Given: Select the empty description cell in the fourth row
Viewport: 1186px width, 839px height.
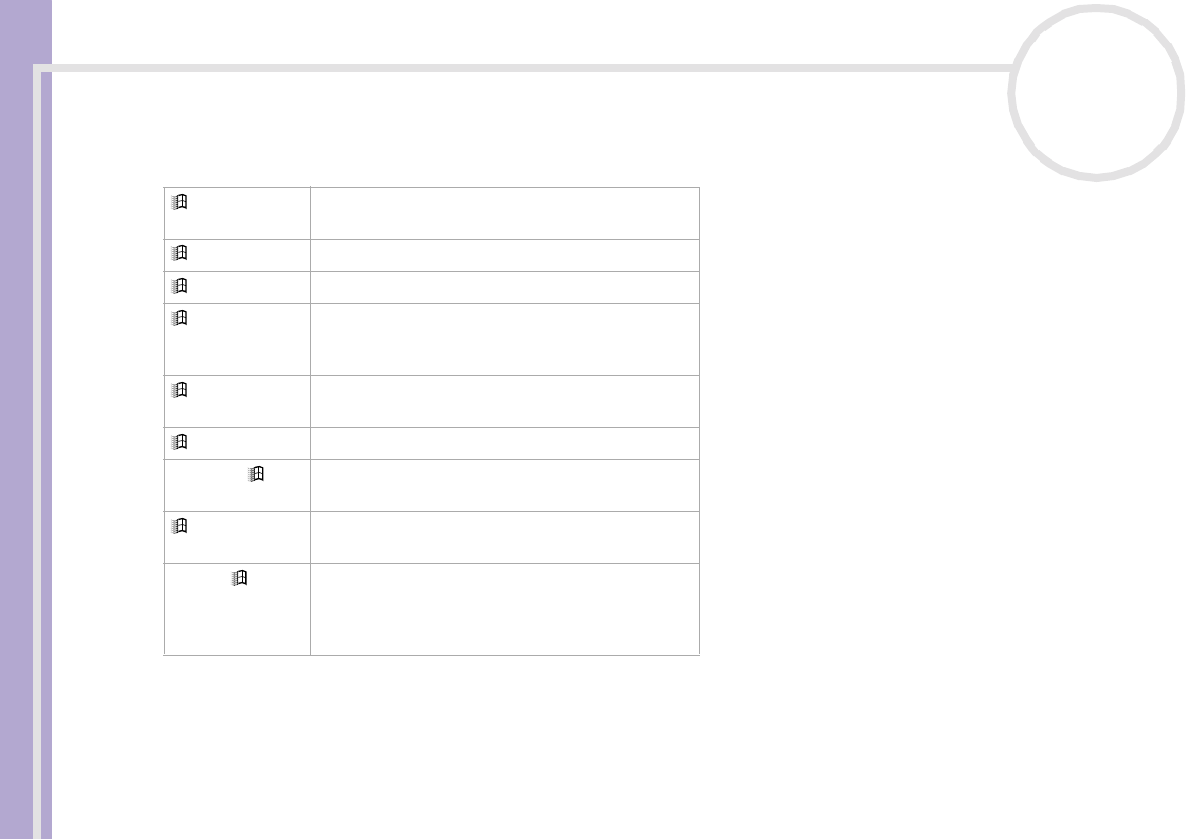Looking at the screenshot, I should (x=504, y=339).
